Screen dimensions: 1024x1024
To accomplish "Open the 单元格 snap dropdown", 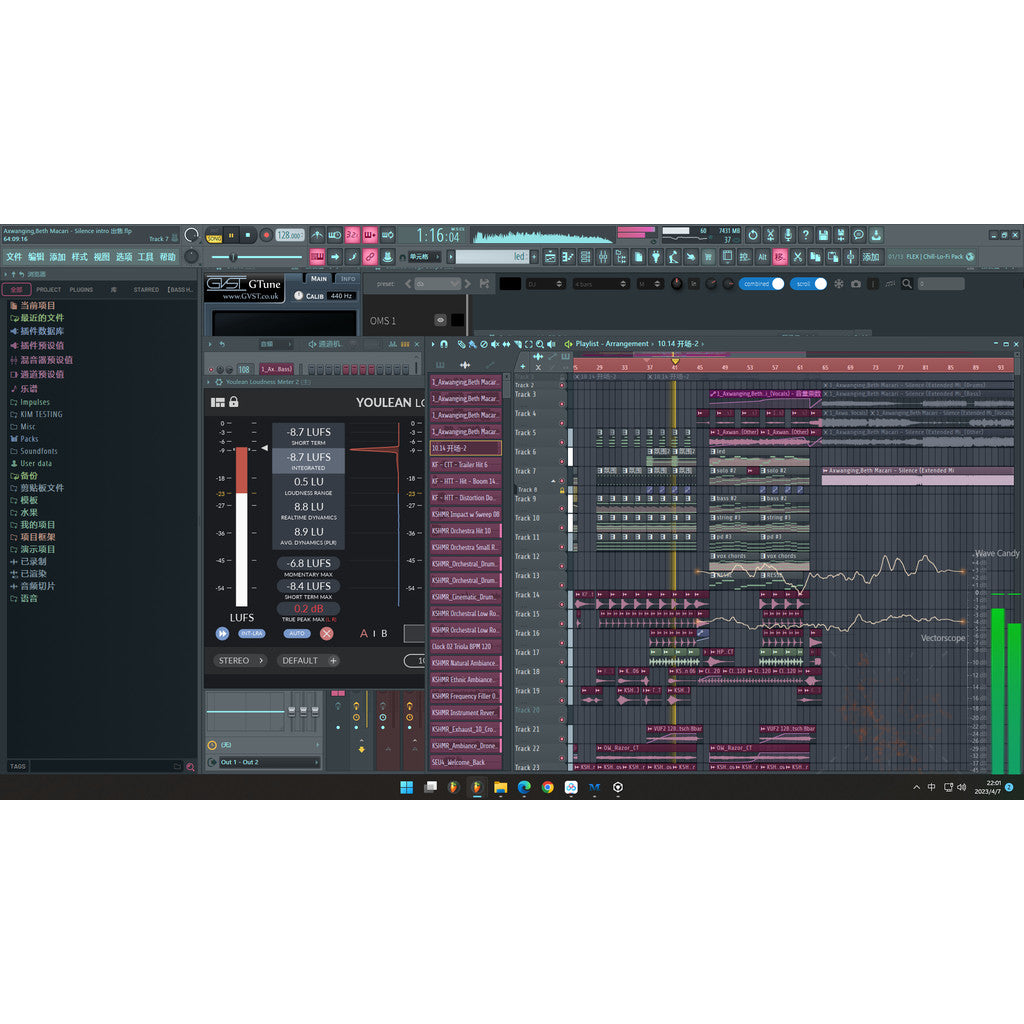I will point(420,258).
